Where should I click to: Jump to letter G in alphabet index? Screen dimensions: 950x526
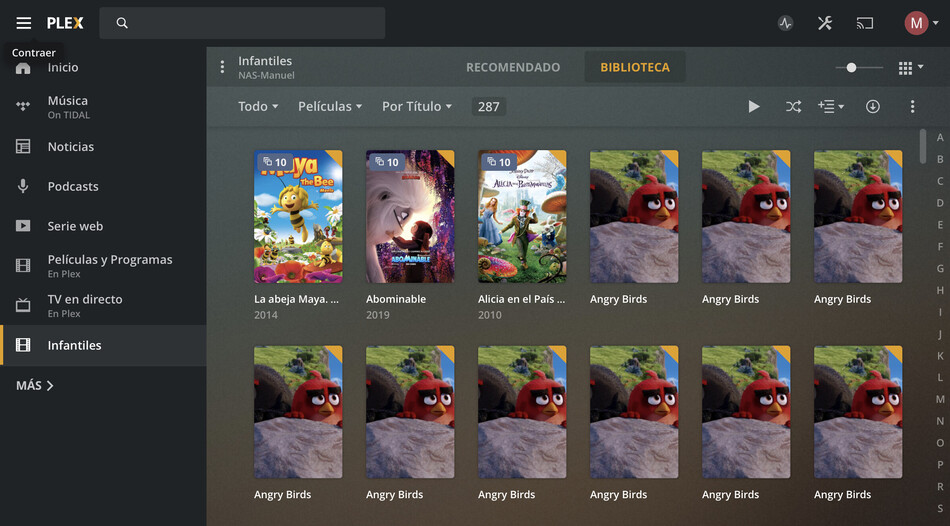[x=940, y=268]
